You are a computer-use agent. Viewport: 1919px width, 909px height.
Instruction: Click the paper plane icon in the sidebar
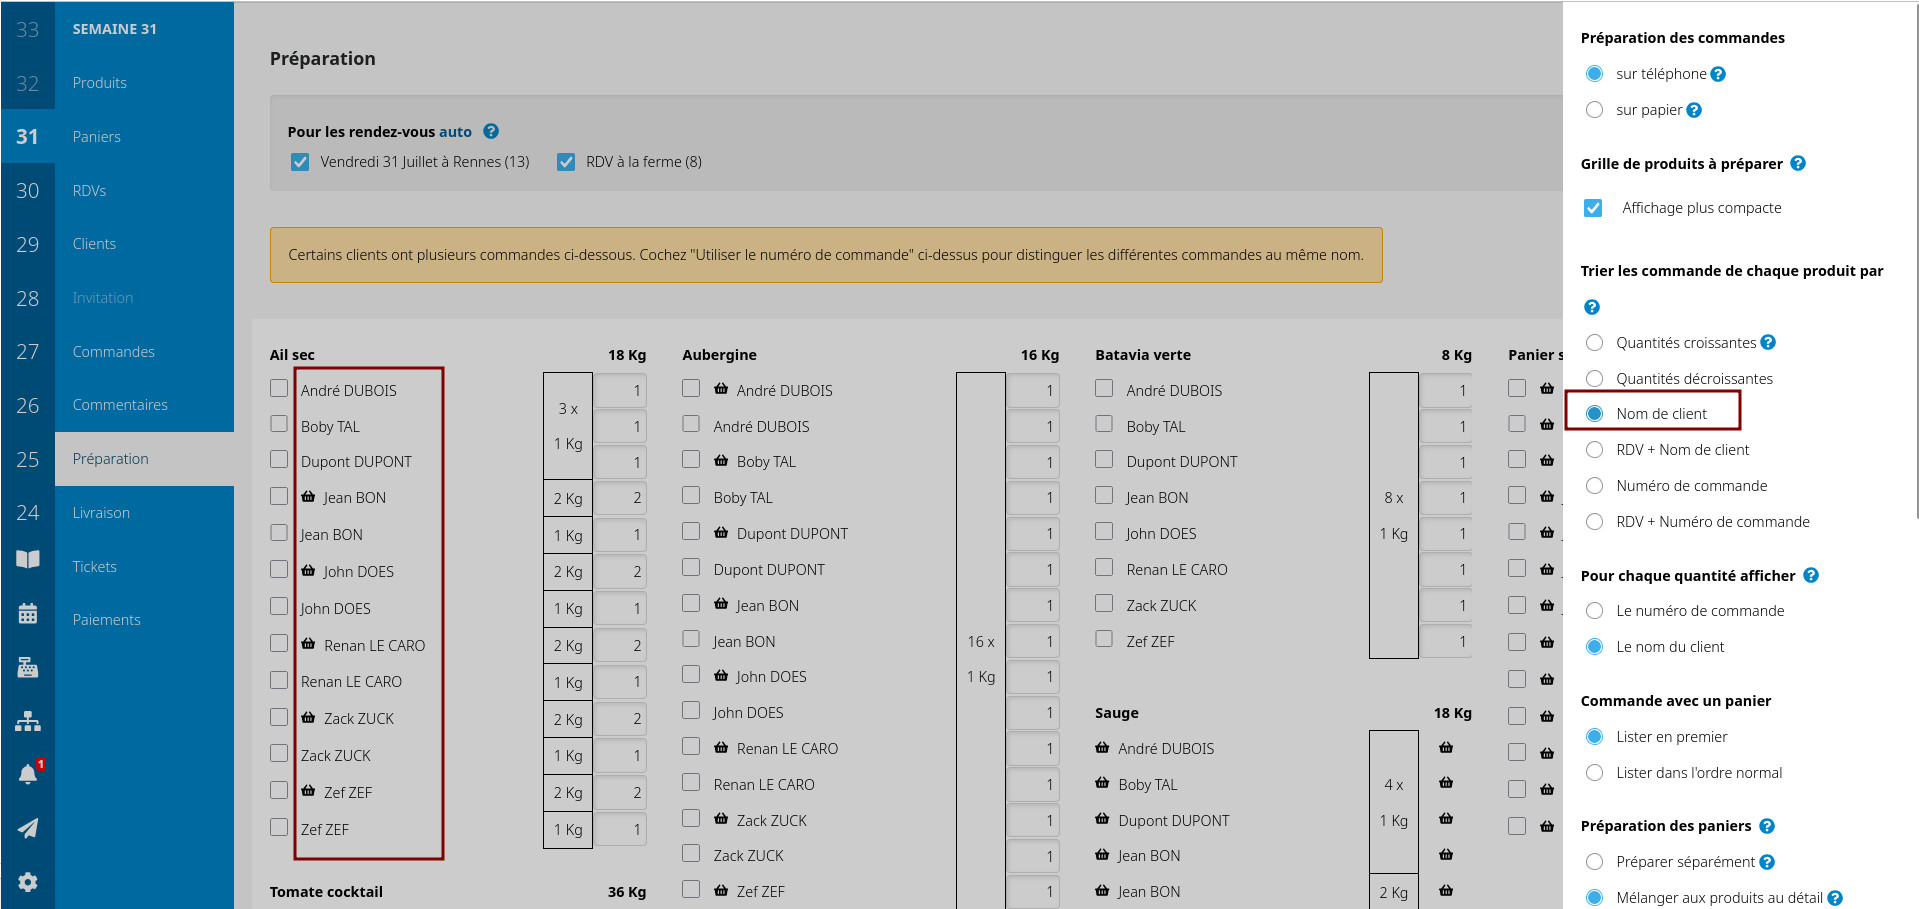click(x=28, y=828)
